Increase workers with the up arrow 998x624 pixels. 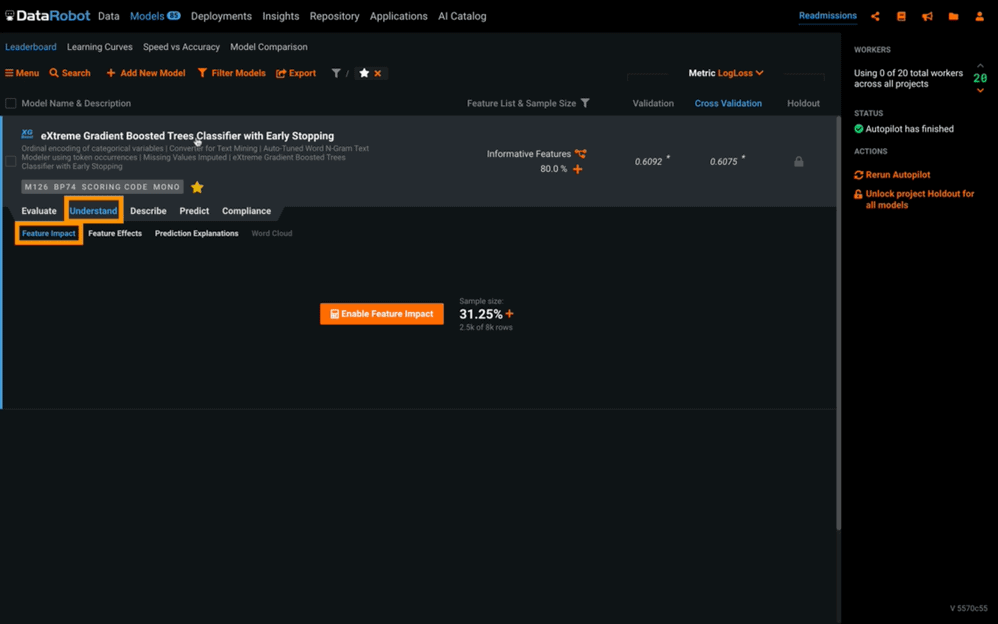click(980, 66)
